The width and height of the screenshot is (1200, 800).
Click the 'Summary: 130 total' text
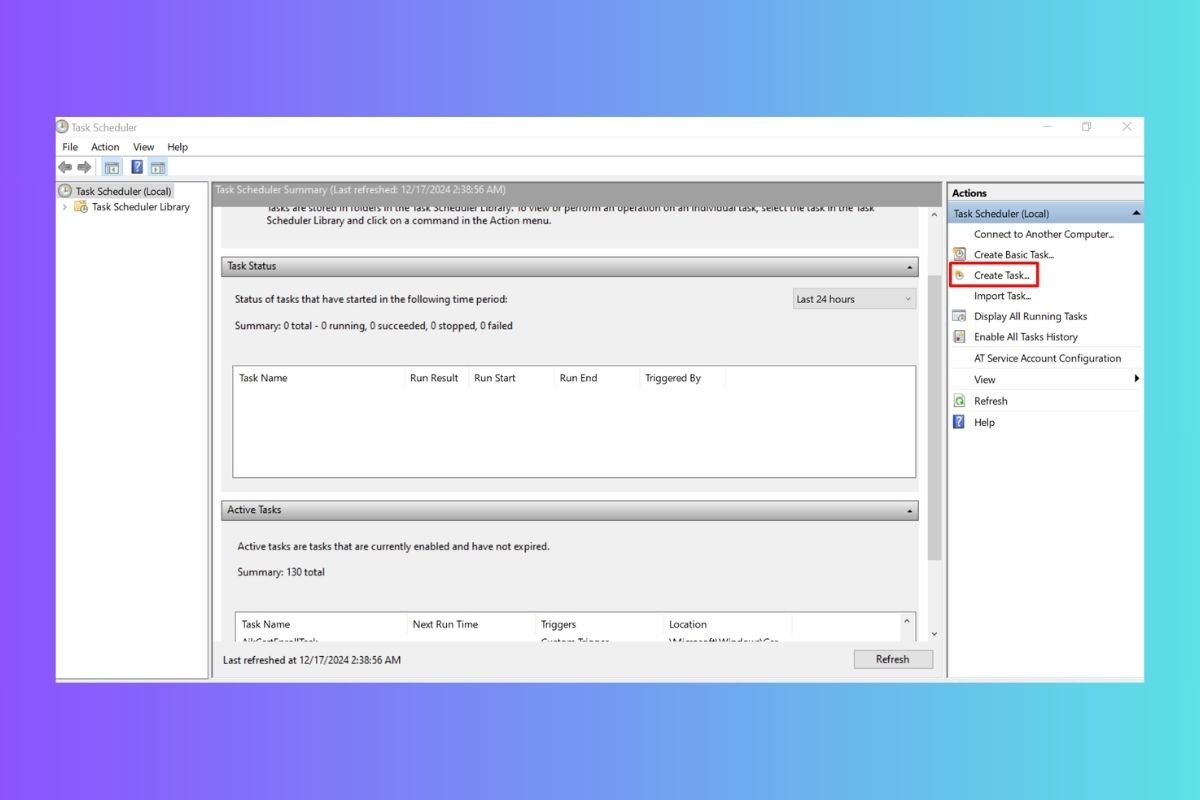281,572
